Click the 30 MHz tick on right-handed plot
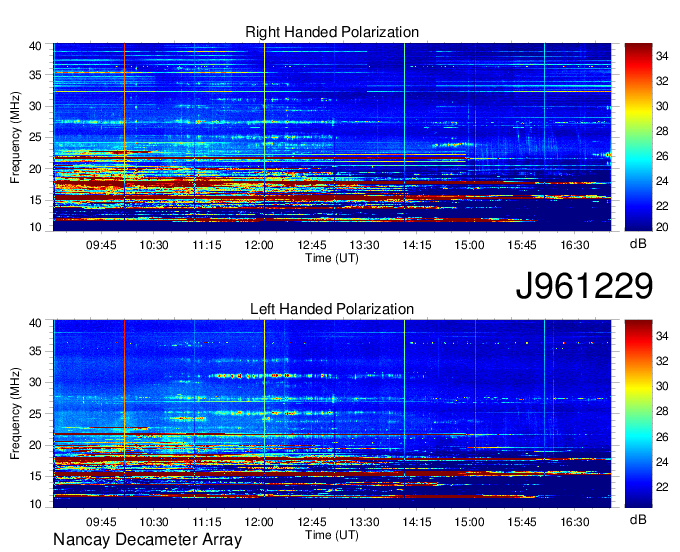Image resolution: width=680 pixels, height=552 pixels. 35,106
